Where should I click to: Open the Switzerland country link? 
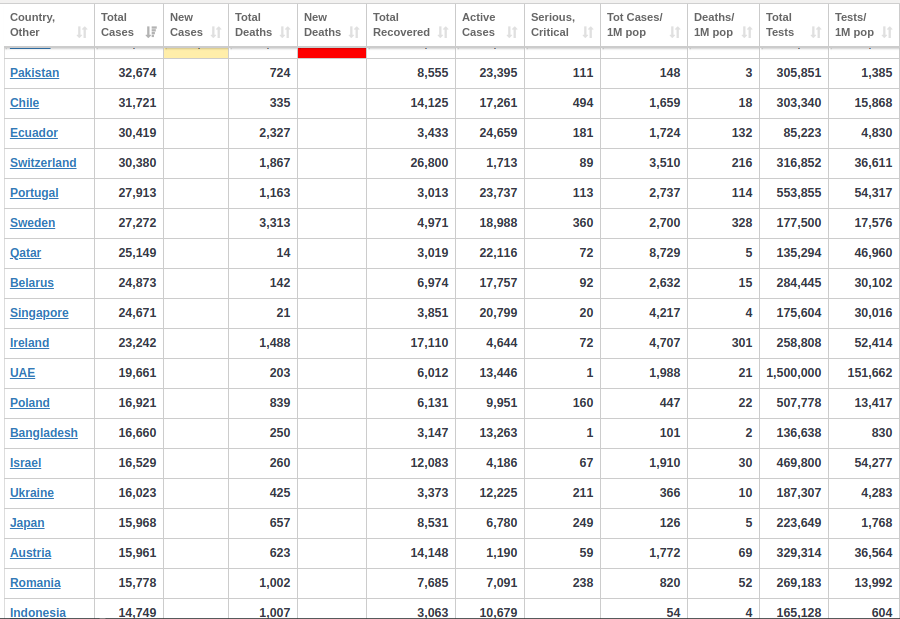43,163
